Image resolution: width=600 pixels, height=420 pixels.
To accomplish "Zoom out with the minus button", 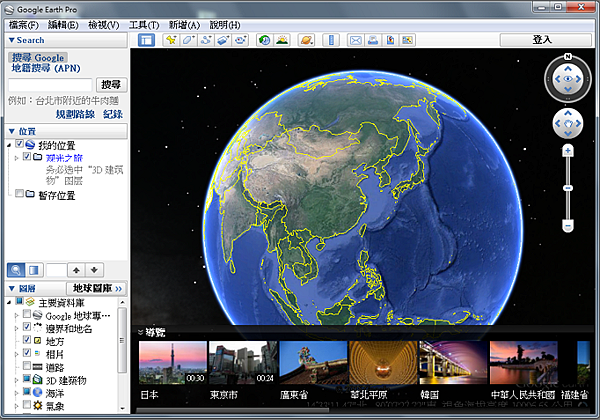I will coord(568,226).
